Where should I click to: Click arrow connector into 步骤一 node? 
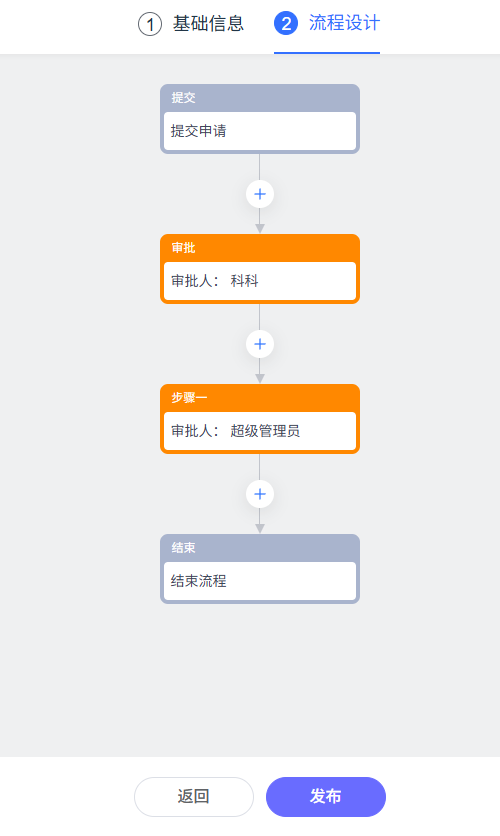[260, 379]
